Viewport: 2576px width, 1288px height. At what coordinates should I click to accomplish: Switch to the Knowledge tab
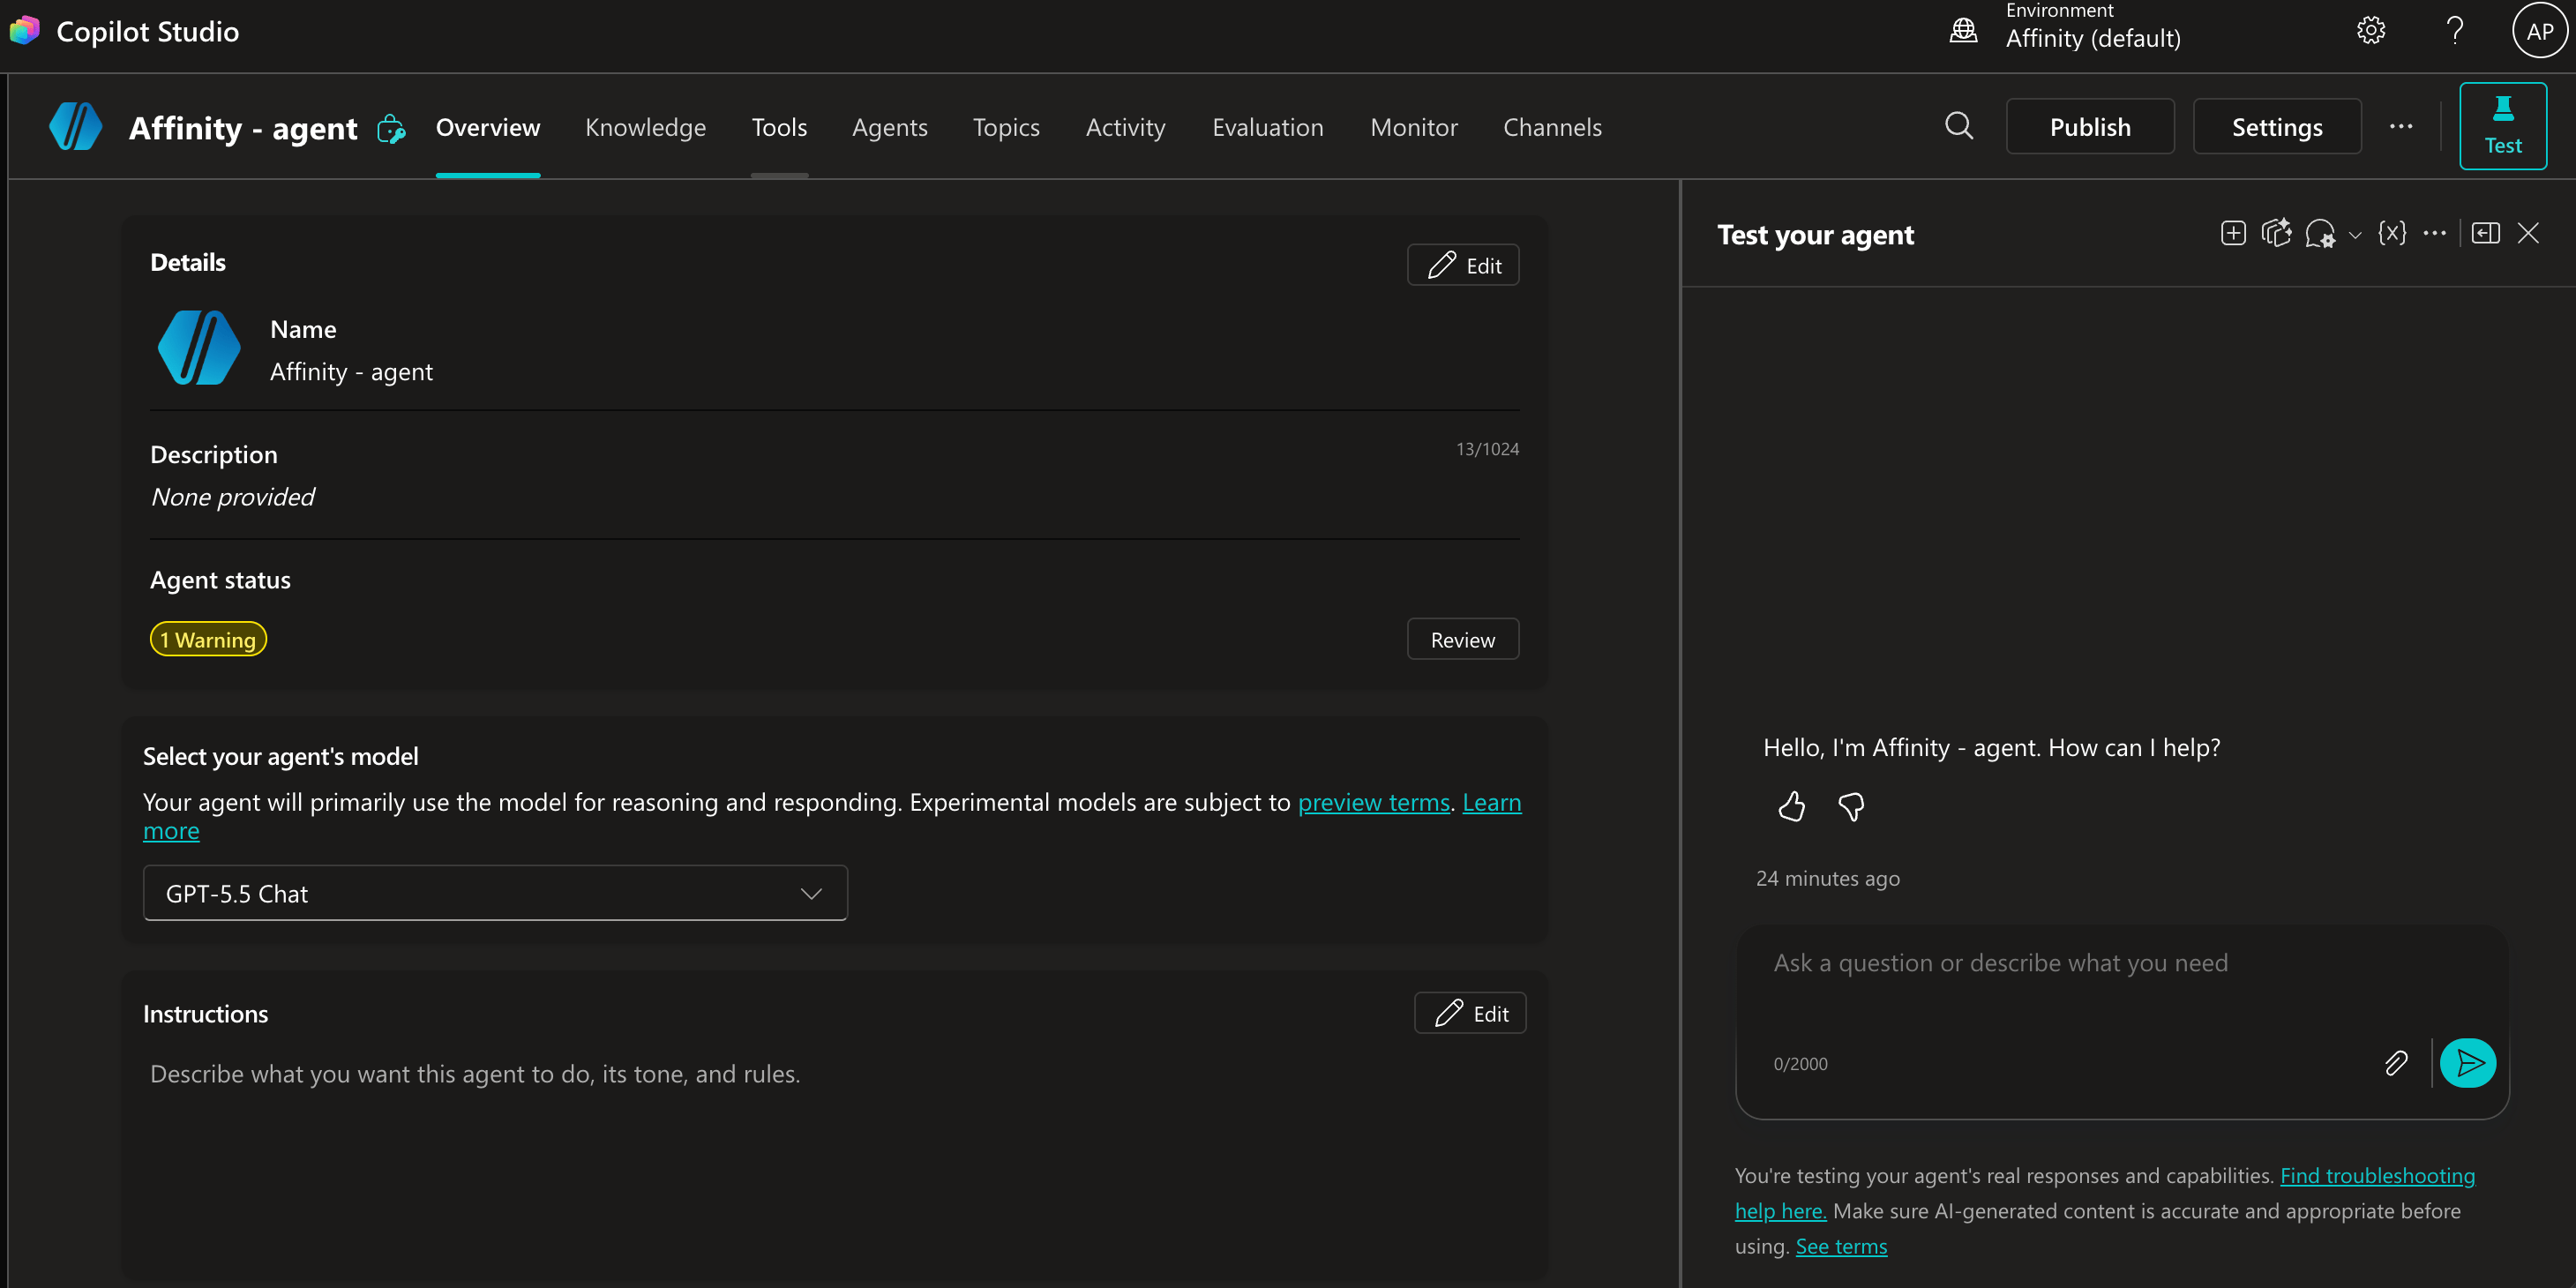point(645,127)
